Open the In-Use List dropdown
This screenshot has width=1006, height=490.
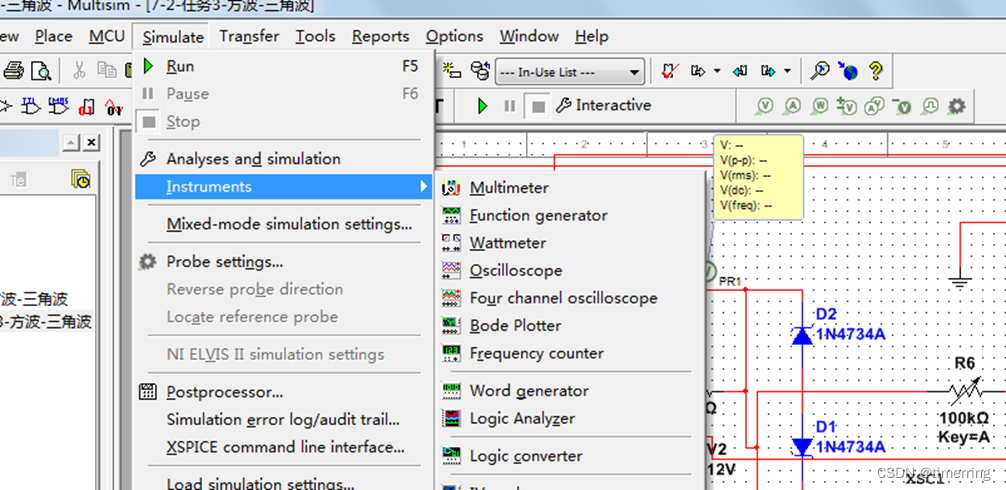point(570,72)
